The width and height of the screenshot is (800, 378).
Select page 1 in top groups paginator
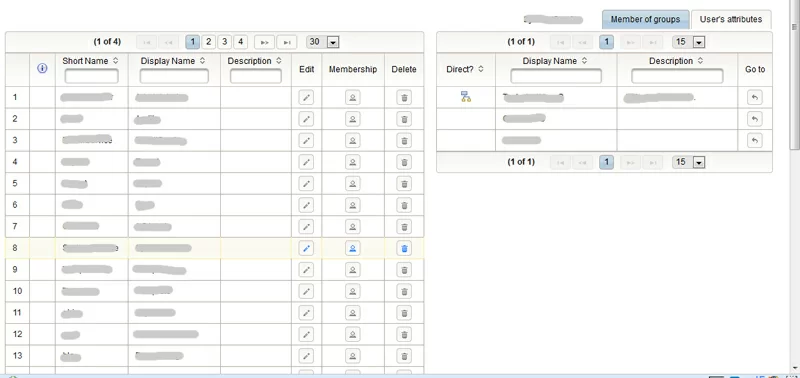pyautogui.click(x=606, y=42)
